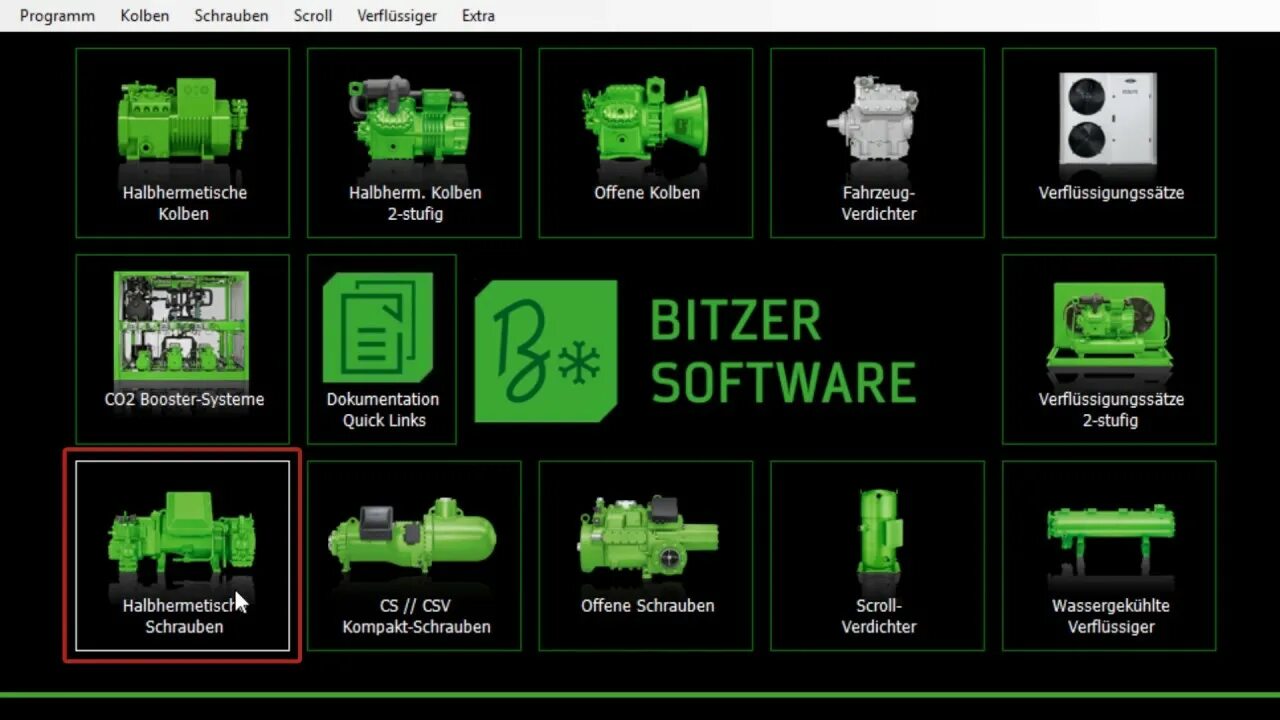Image resolution: width=1280 pixels, height=720 pixels.
Task: Select the Halbherm. Kolben 2-stufig tile
Action: point(414,143)
